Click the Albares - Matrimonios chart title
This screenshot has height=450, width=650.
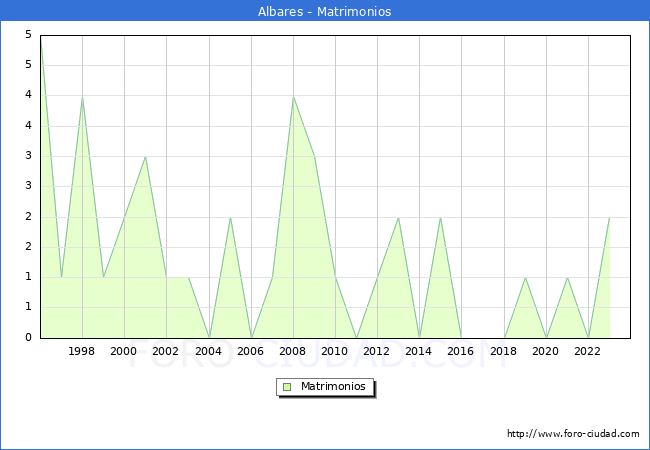[325, 11]
